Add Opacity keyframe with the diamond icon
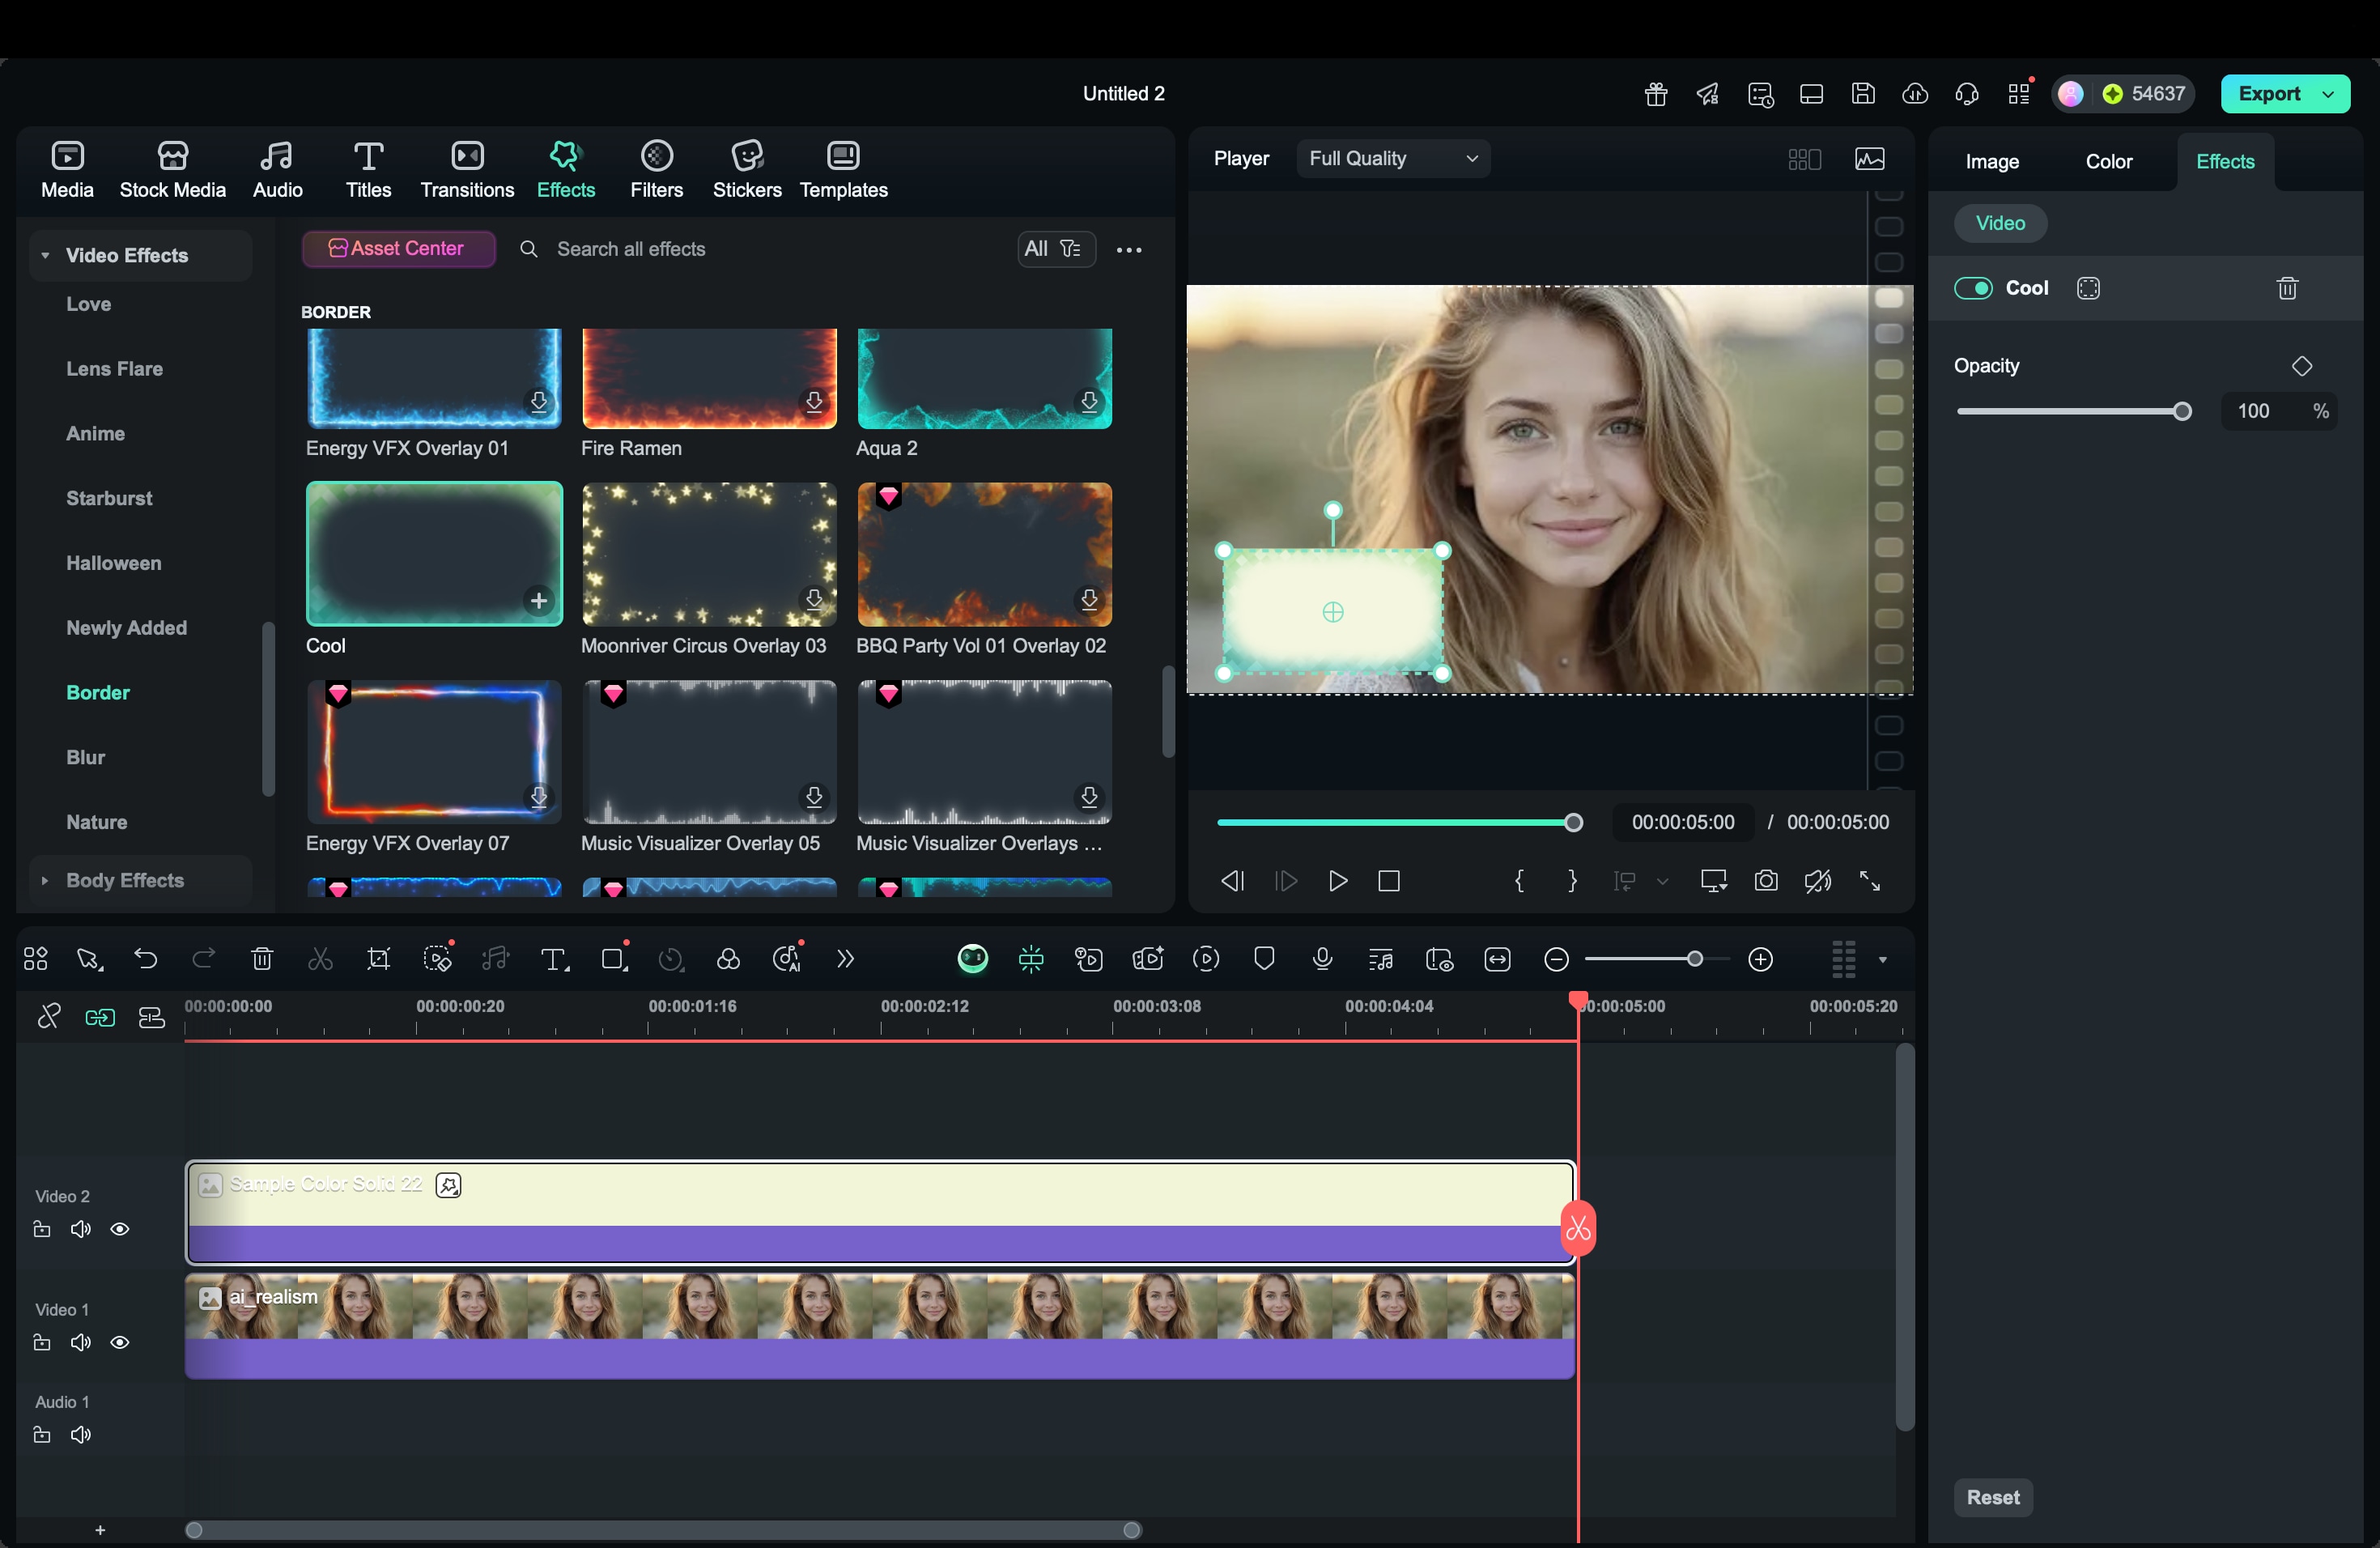Image resolution: width=2380 pixels, height=1548 pixels. 2301,366
